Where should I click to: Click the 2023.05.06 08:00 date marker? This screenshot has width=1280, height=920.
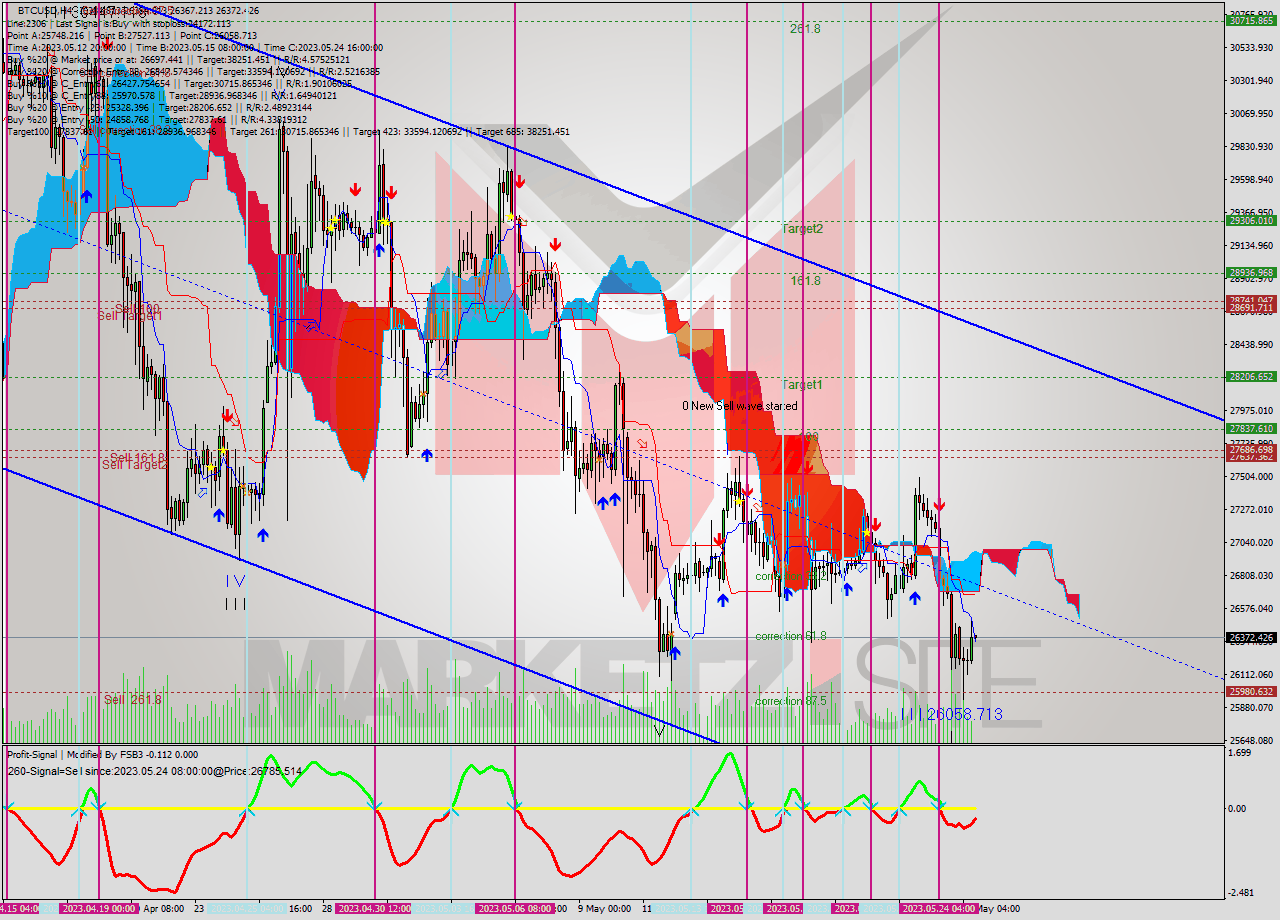[514, 909]
